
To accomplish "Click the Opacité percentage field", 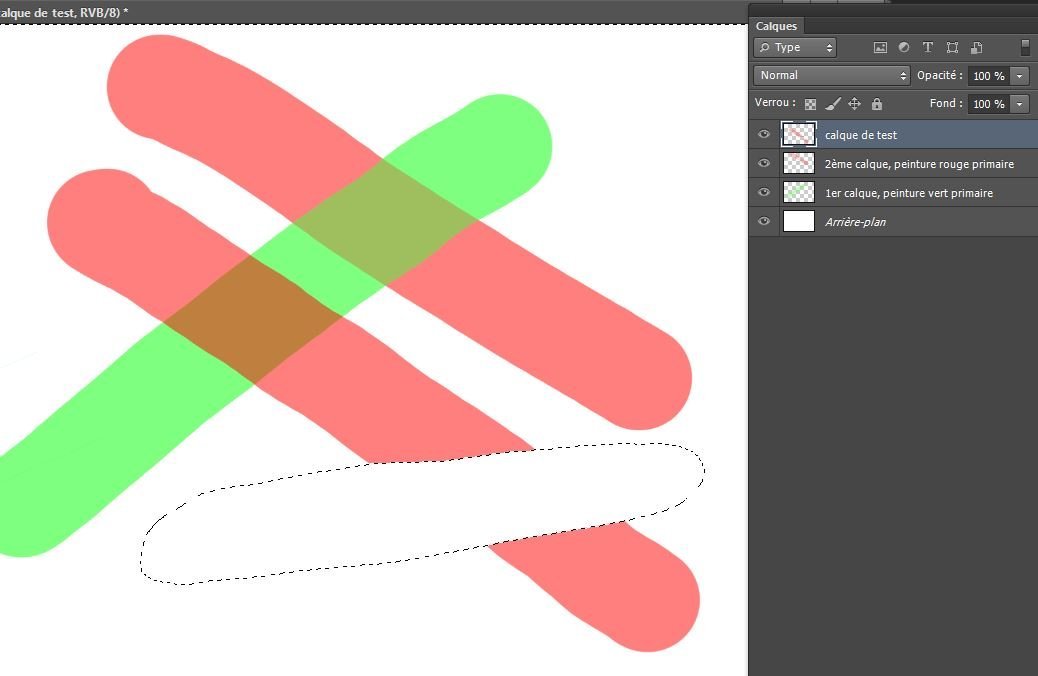I will pyautogui.click(x=988, y=76).
